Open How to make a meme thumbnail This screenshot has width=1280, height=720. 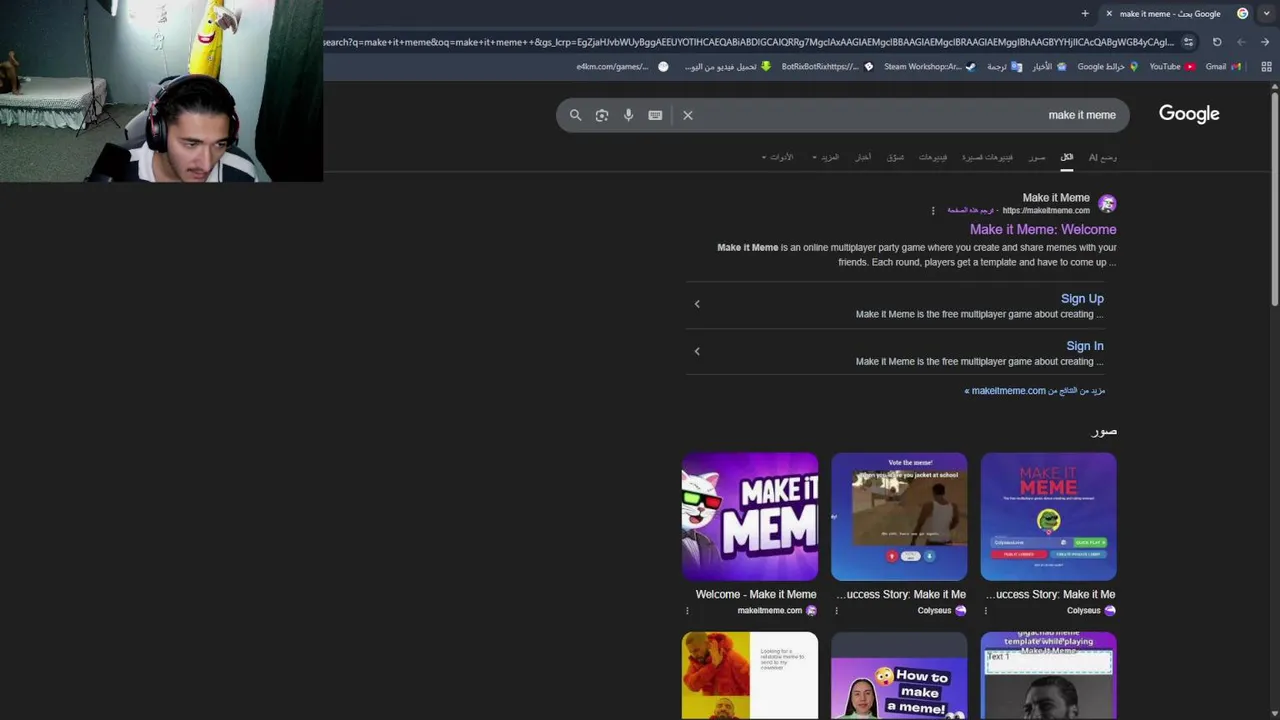click(899, 675)
